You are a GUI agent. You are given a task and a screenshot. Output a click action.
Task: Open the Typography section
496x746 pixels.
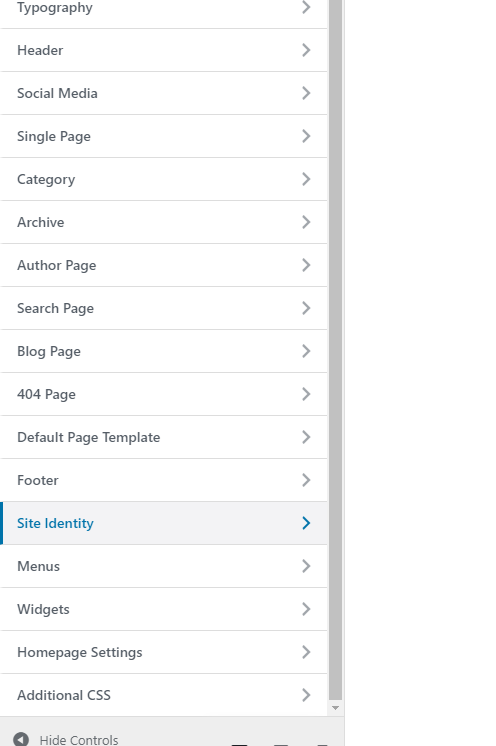point(164,10)
